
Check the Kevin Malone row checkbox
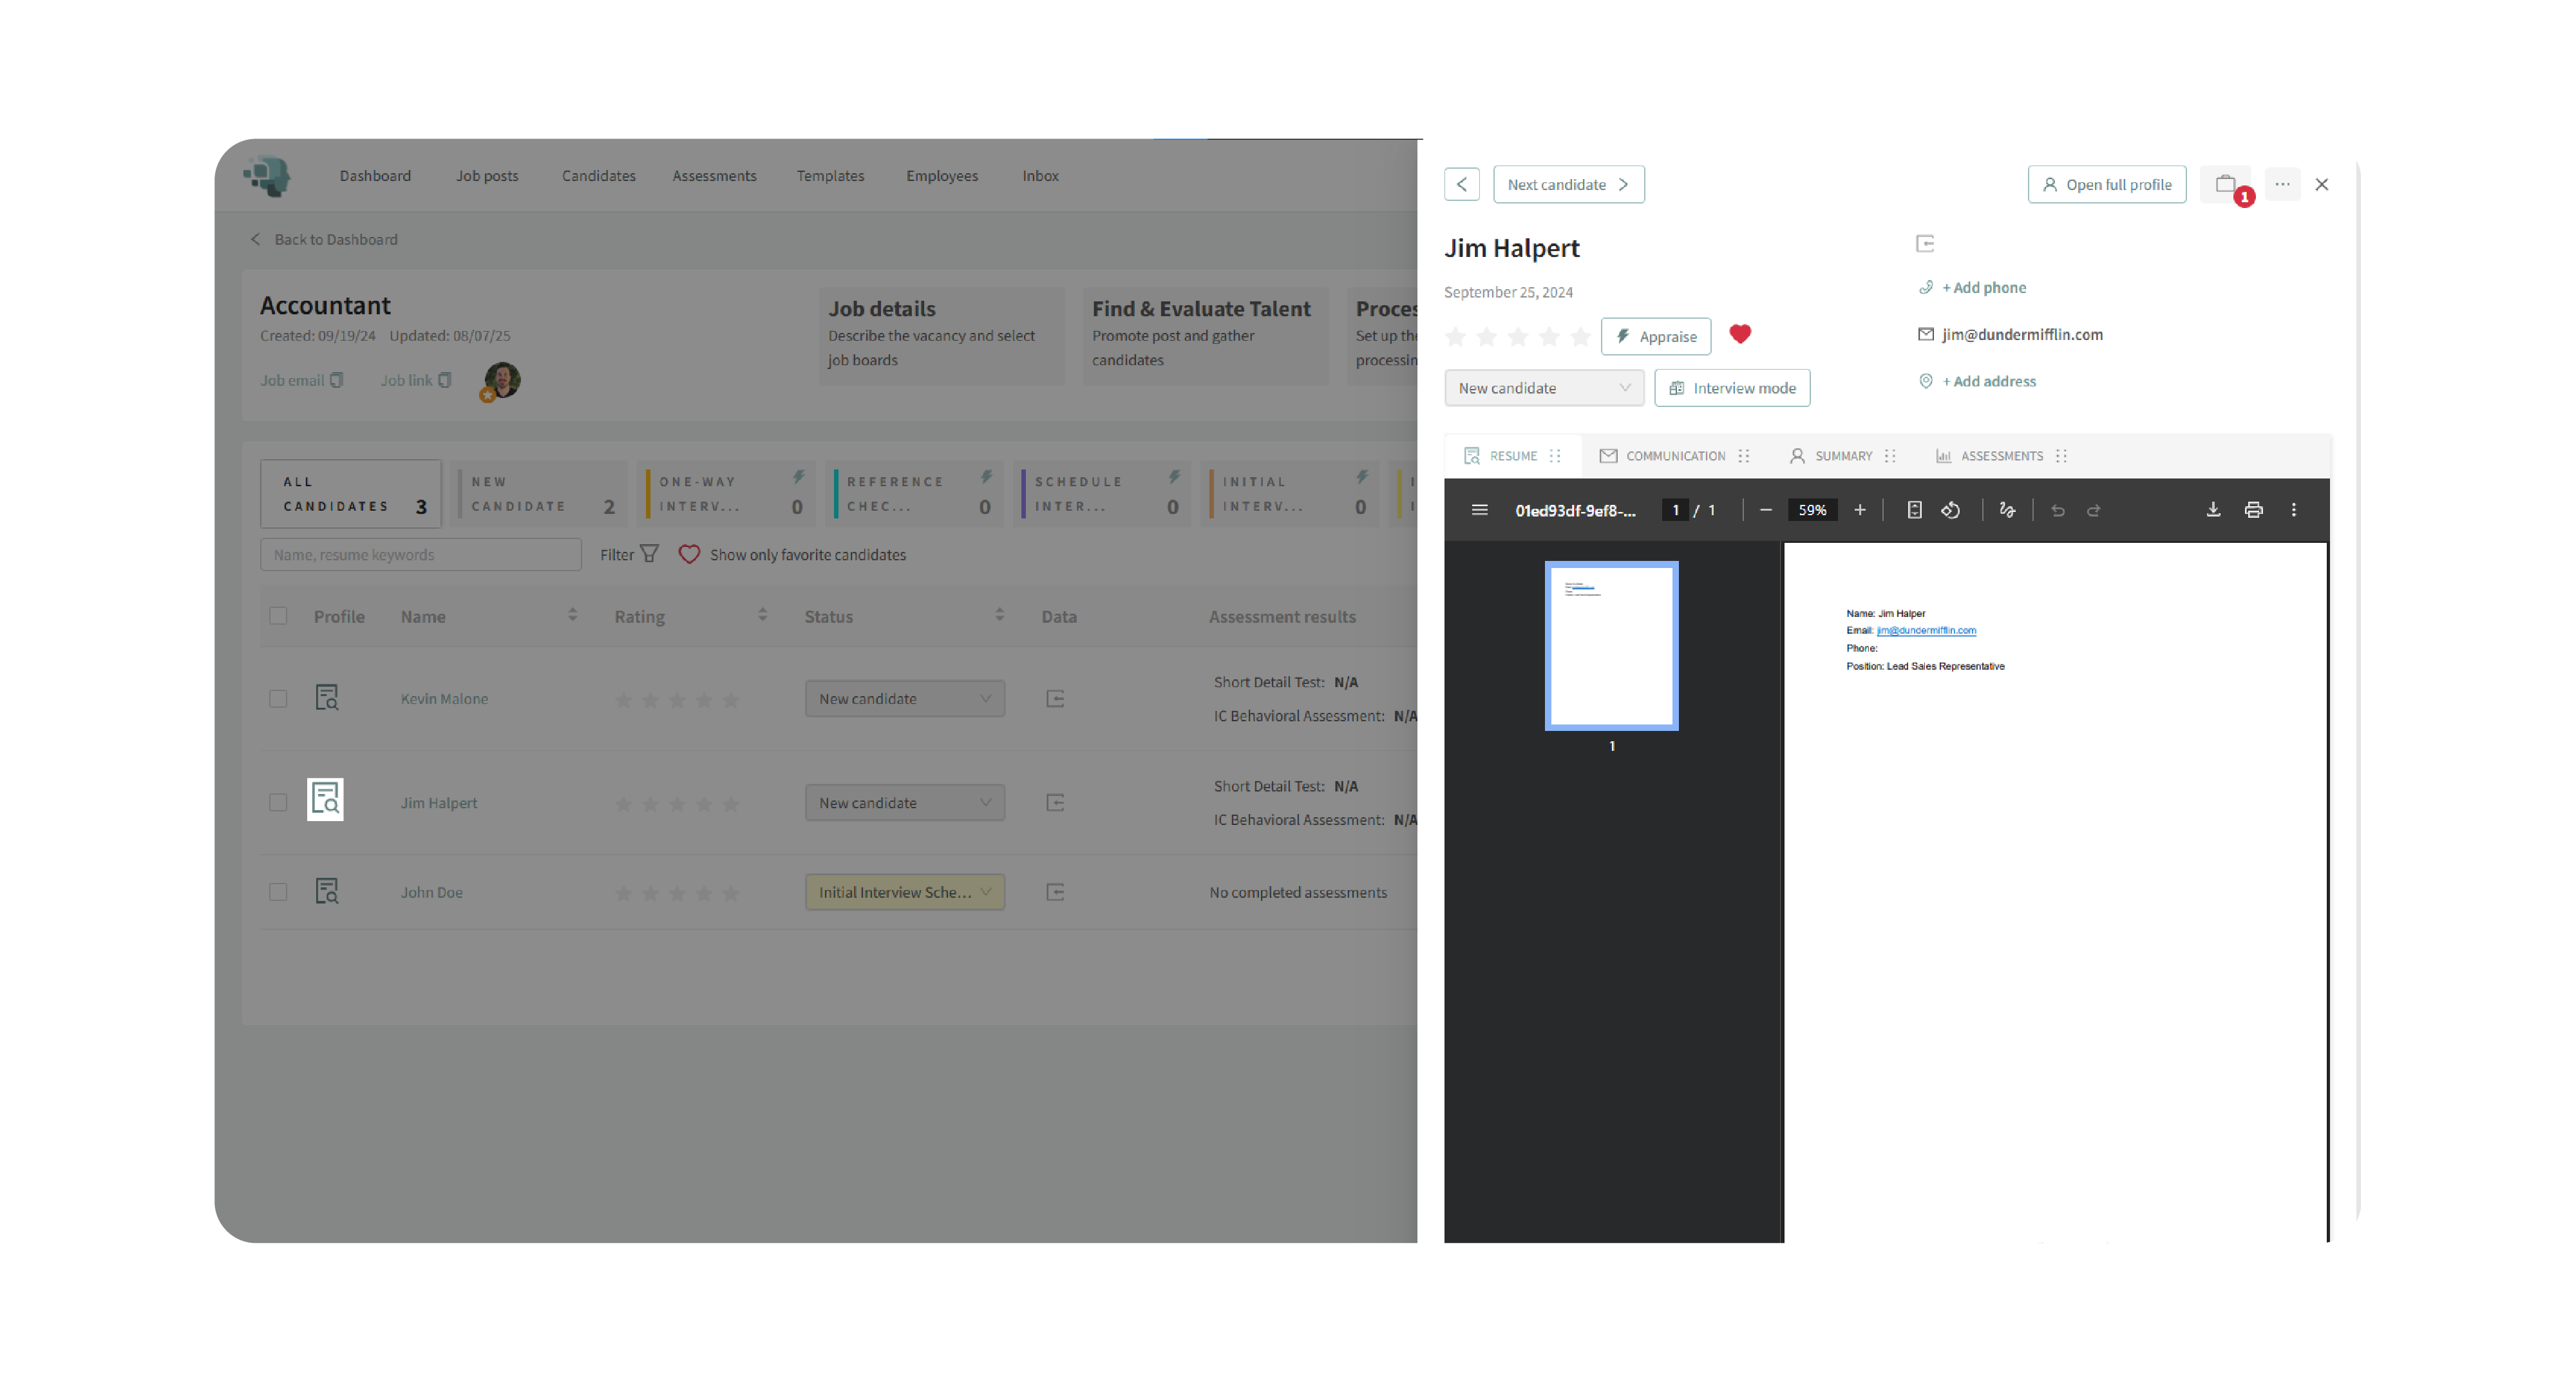click(278, 699)
